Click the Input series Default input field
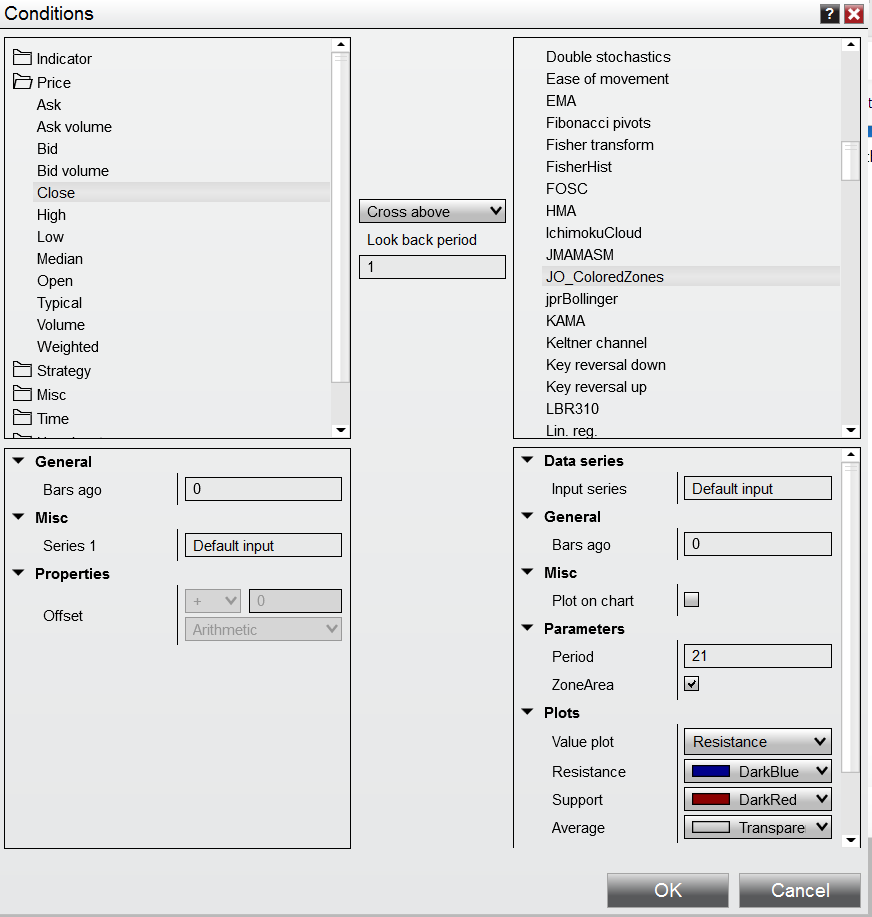872x917 pixels. tap(757, 488)
